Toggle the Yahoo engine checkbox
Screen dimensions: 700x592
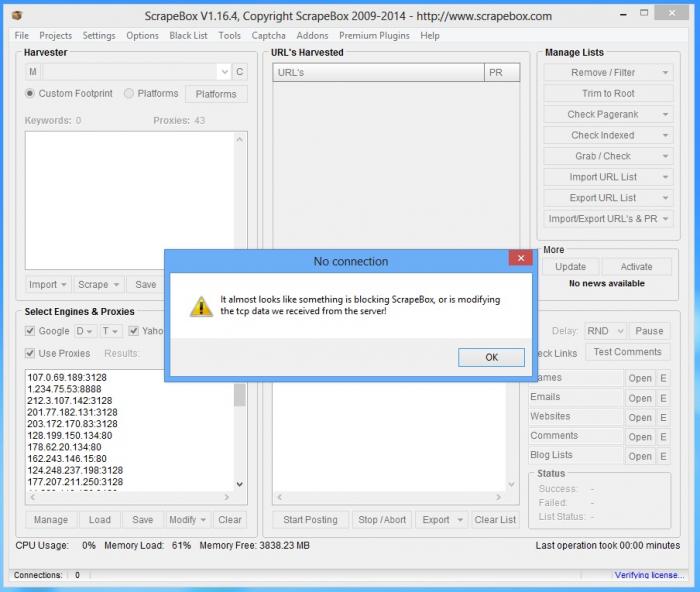pyautogui.click(x=133, y=331)
